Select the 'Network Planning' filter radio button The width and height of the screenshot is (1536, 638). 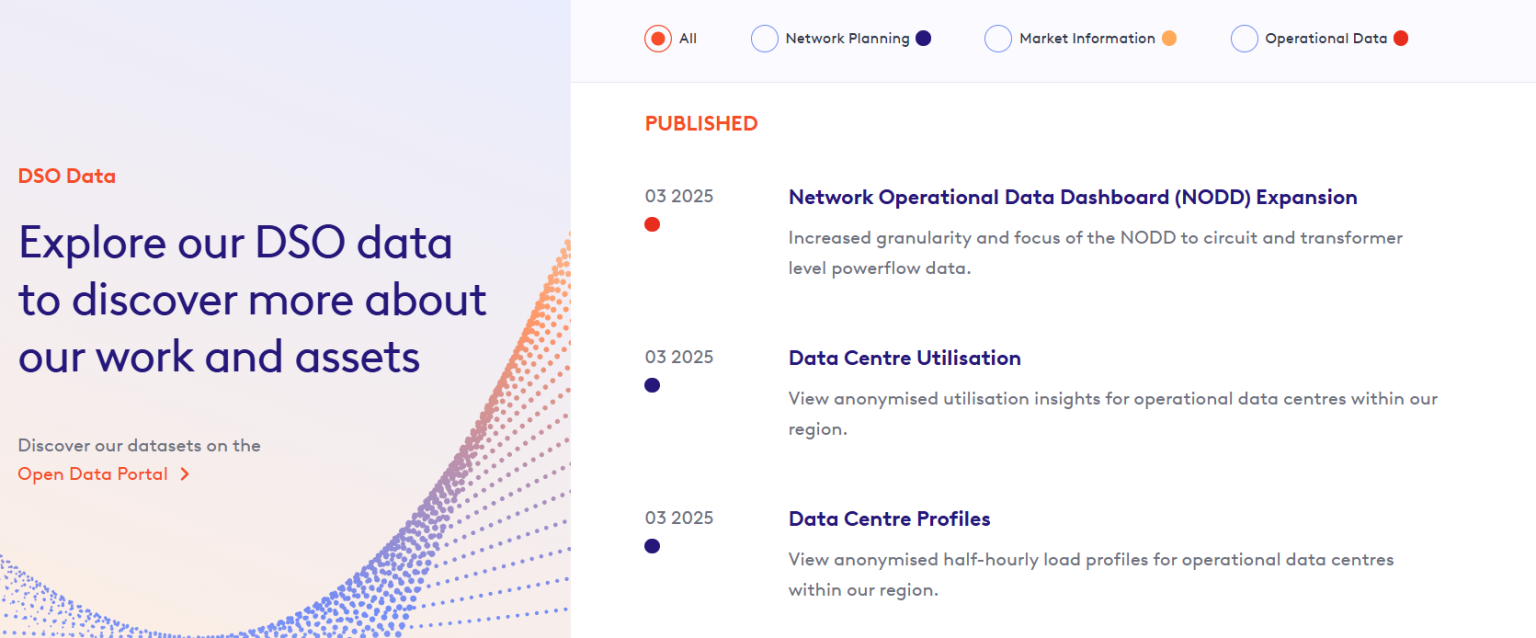(x=764, y=38)
